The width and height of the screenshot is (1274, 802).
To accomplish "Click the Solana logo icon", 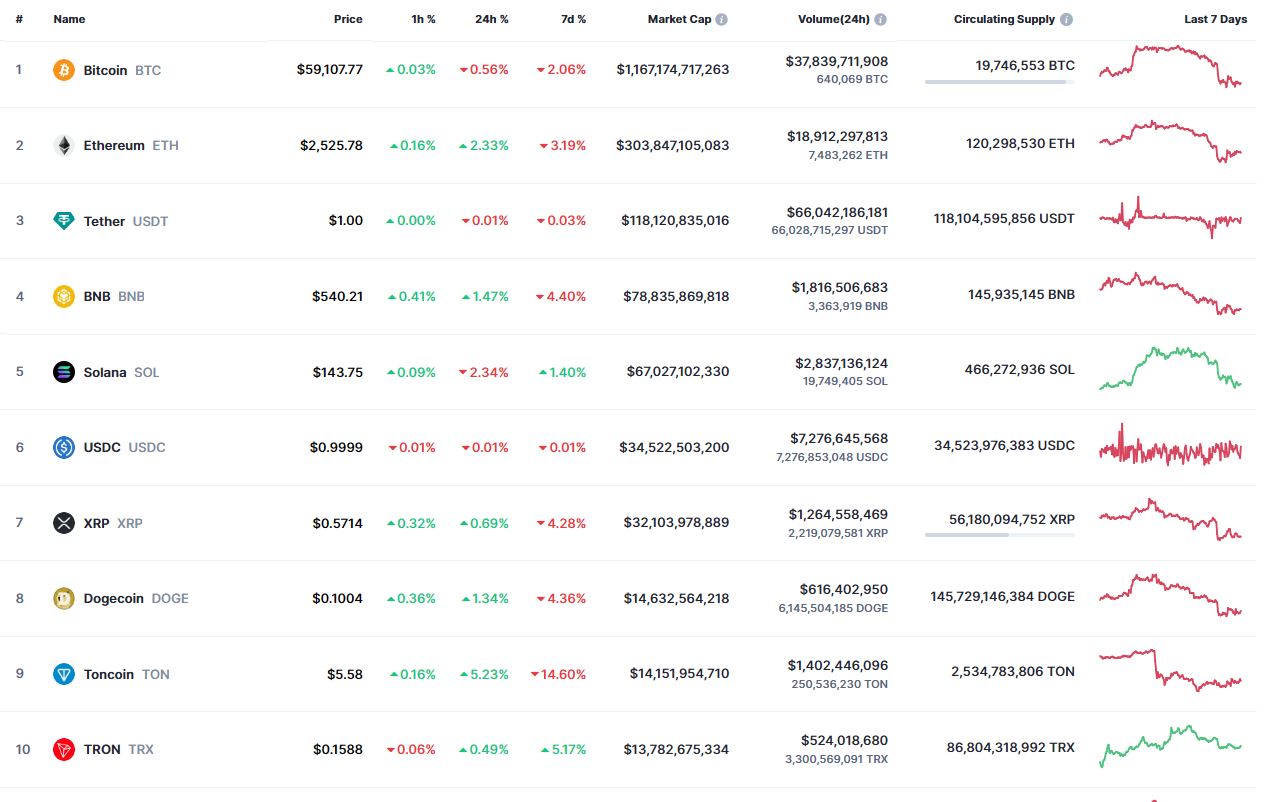I will pyautogui.click(x=64, y=372).
